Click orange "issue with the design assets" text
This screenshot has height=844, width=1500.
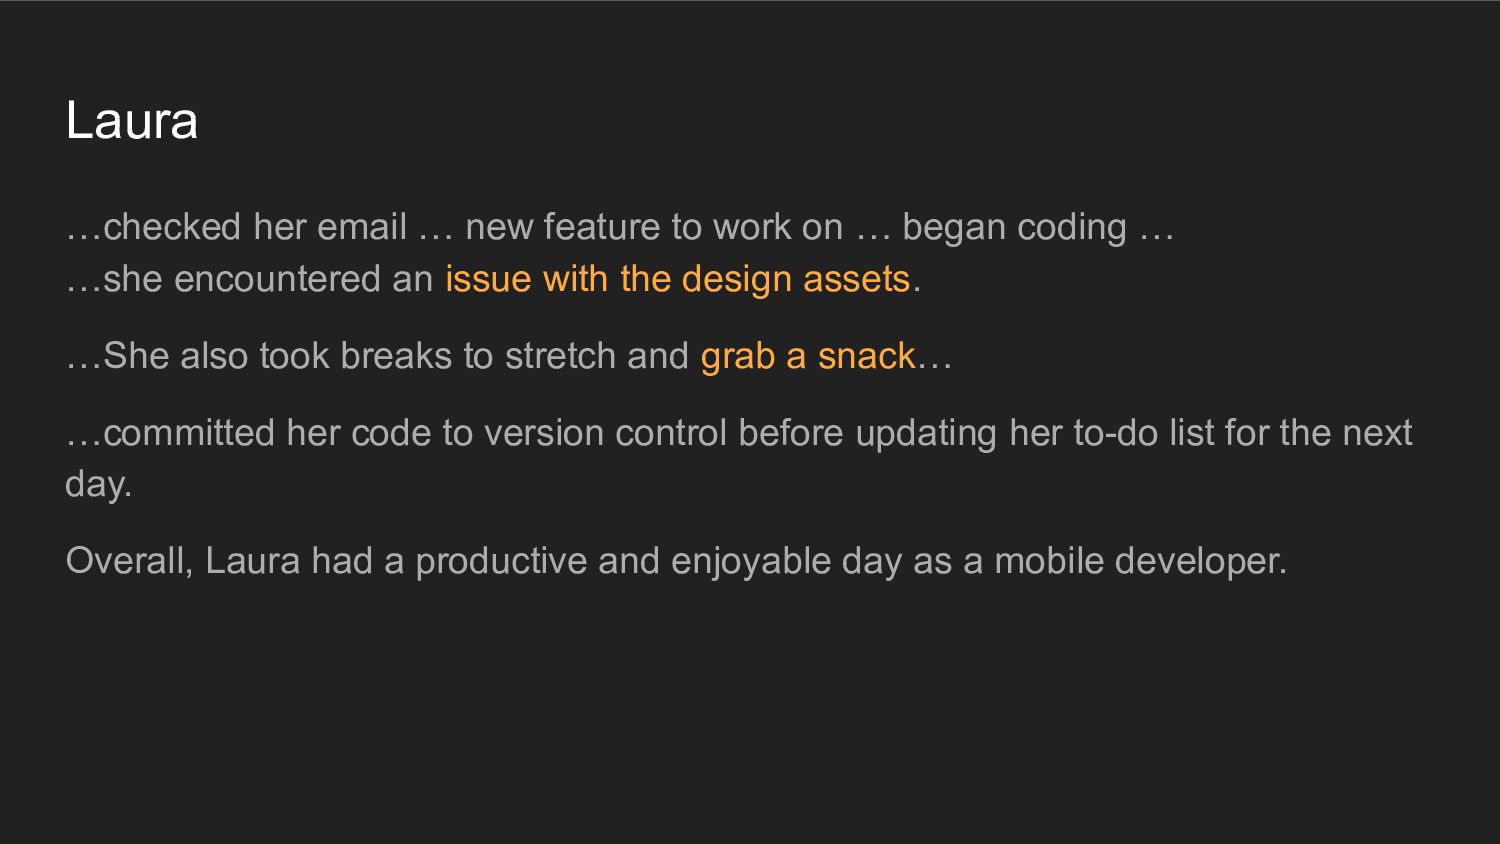coord(678,279)
